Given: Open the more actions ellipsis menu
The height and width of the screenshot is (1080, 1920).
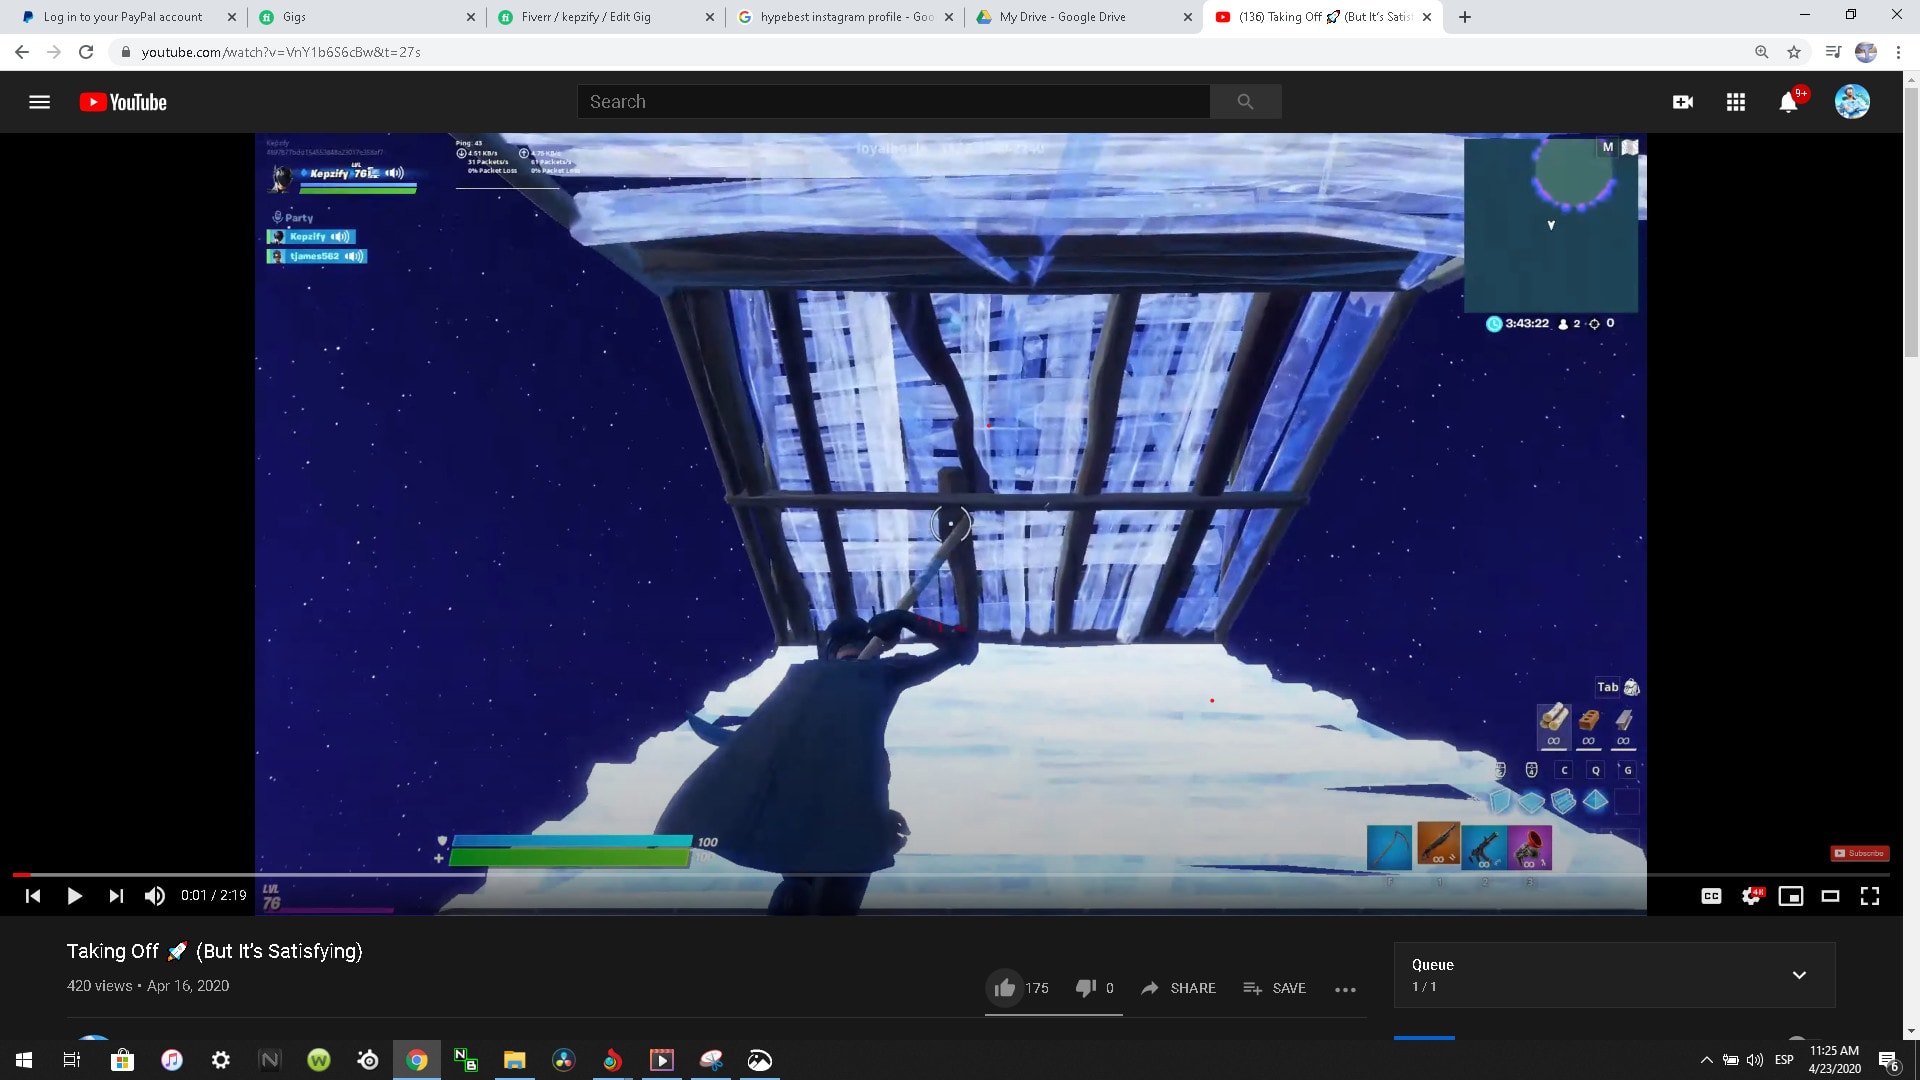Looking at the screenshot, I should tap(1345, 989).
